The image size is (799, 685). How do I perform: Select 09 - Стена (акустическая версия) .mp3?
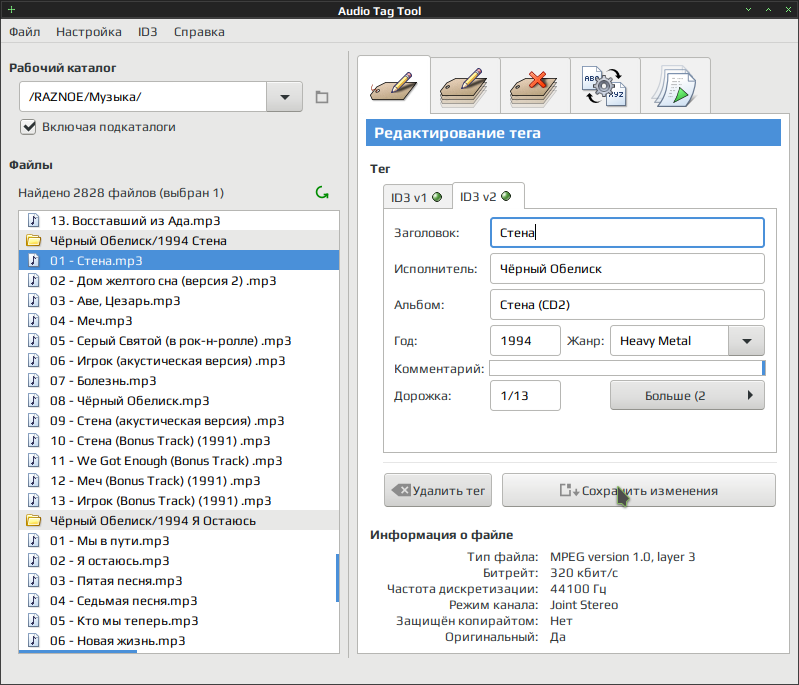pos(179,420)
